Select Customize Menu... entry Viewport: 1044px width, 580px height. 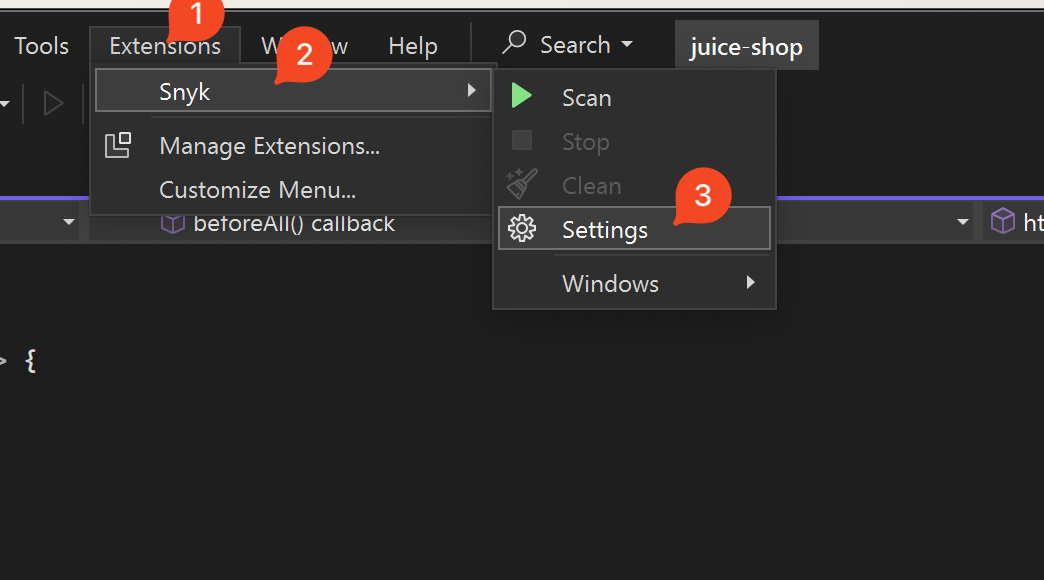(257, 190)
